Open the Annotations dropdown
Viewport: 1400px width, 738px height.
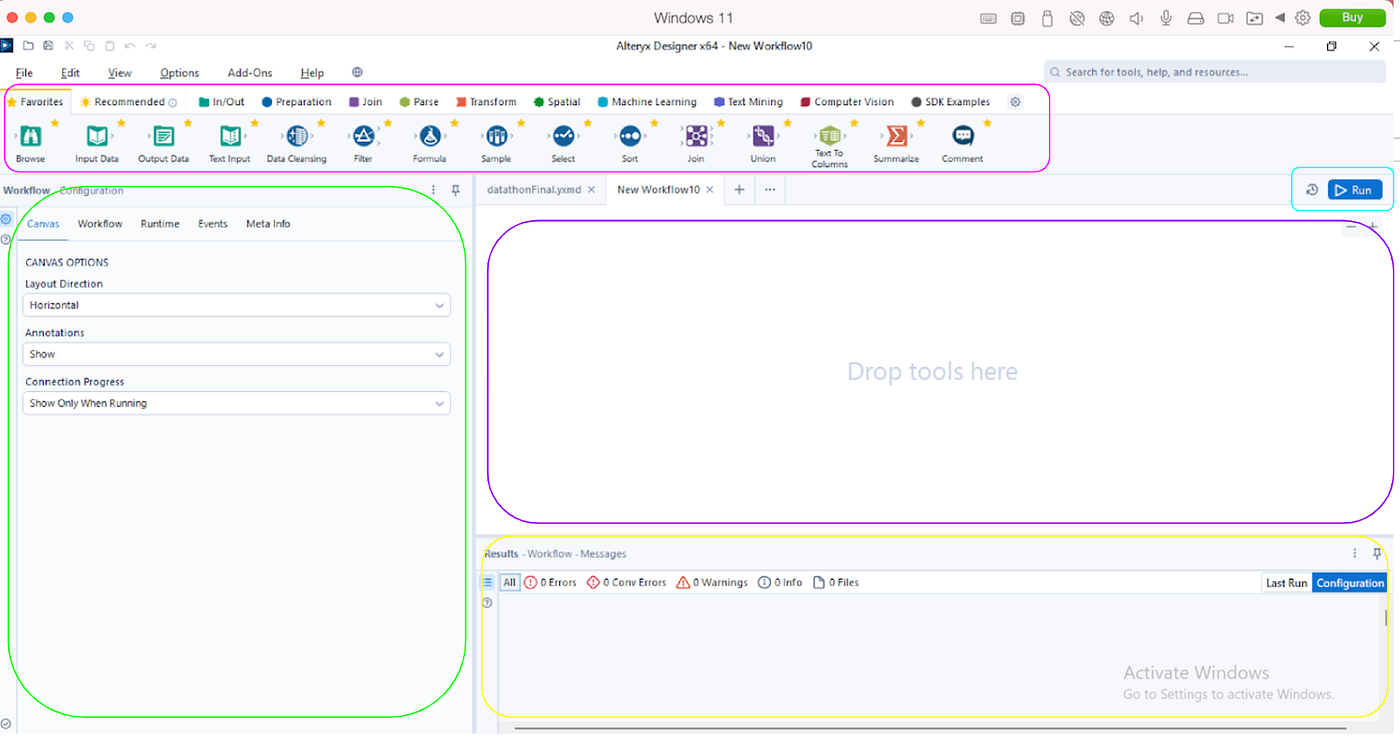point(237,354)
